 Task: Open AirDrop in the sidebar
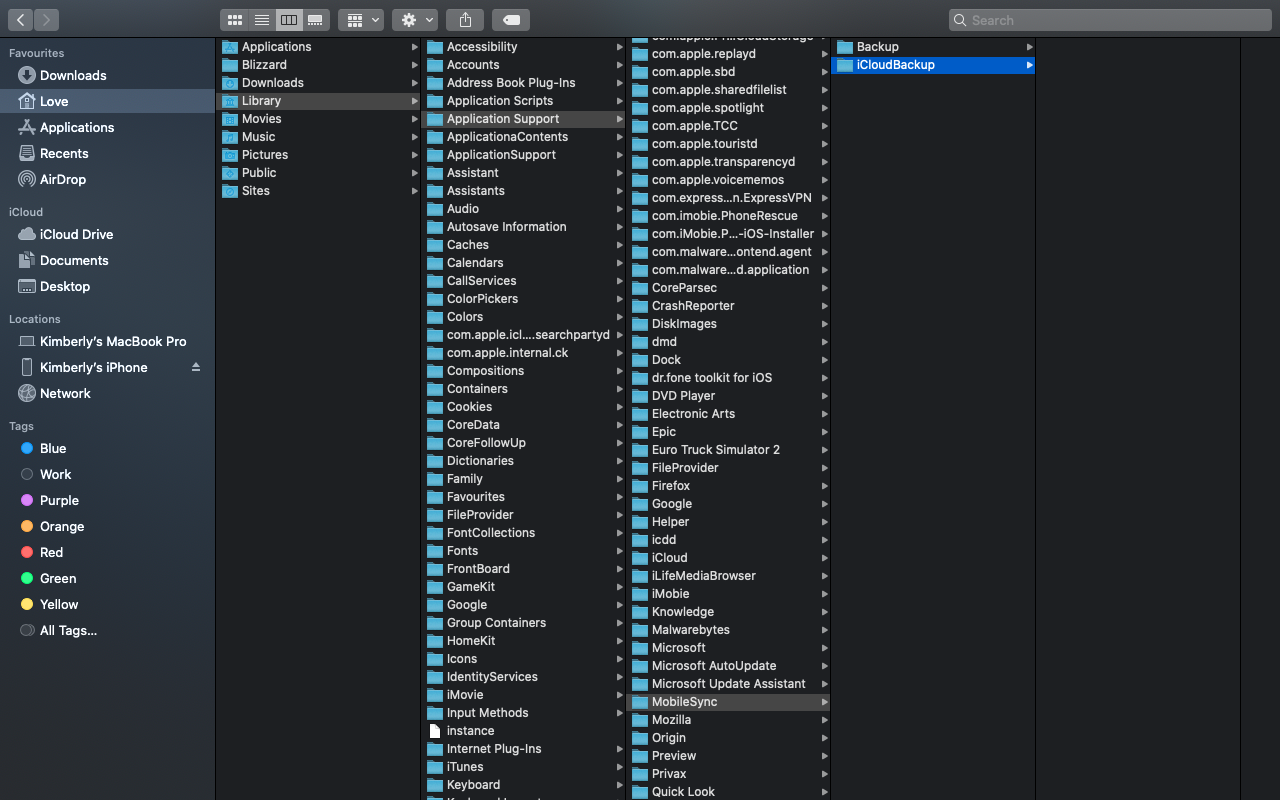107,179
